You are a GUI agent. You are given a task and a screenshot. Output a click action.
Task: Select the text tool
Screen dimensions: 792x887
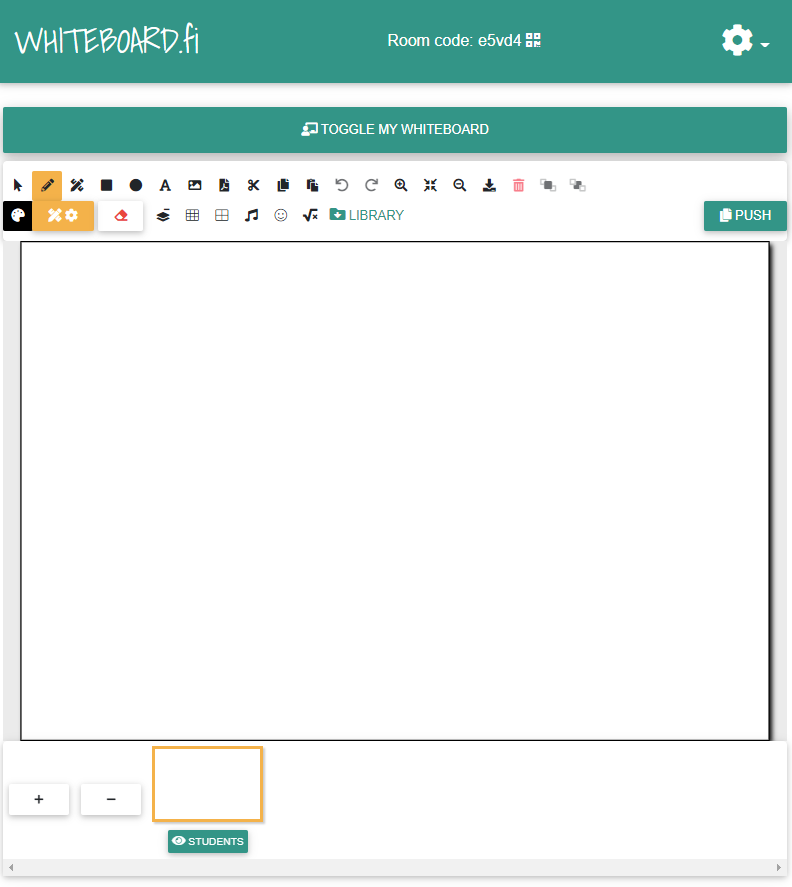tap(165, 185)
